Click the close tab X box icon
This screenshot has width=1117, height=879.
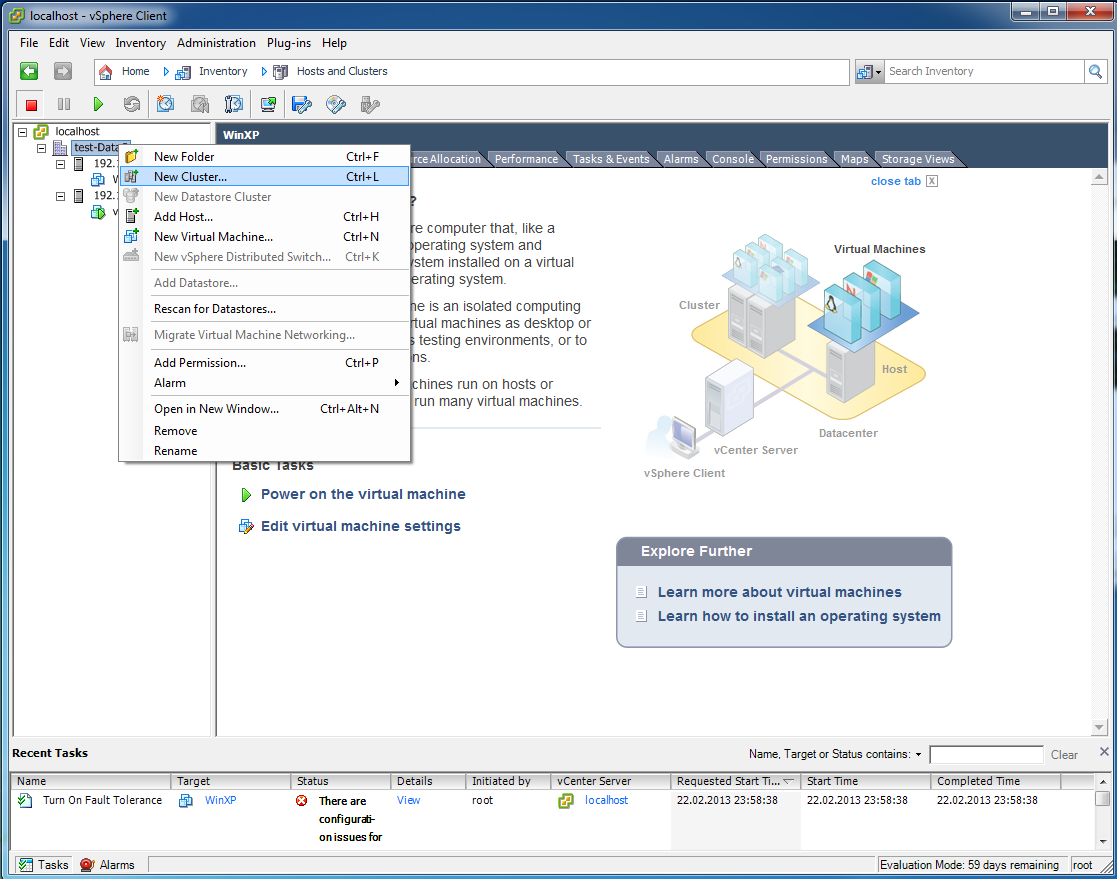[932, 181]
